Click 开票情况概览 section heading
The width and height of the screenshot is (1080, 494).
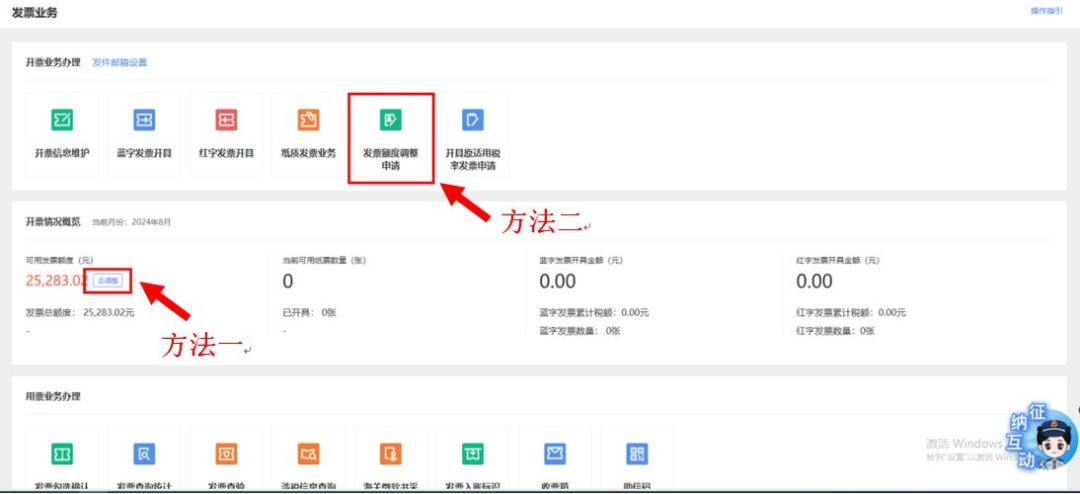(x=53, y=222)
